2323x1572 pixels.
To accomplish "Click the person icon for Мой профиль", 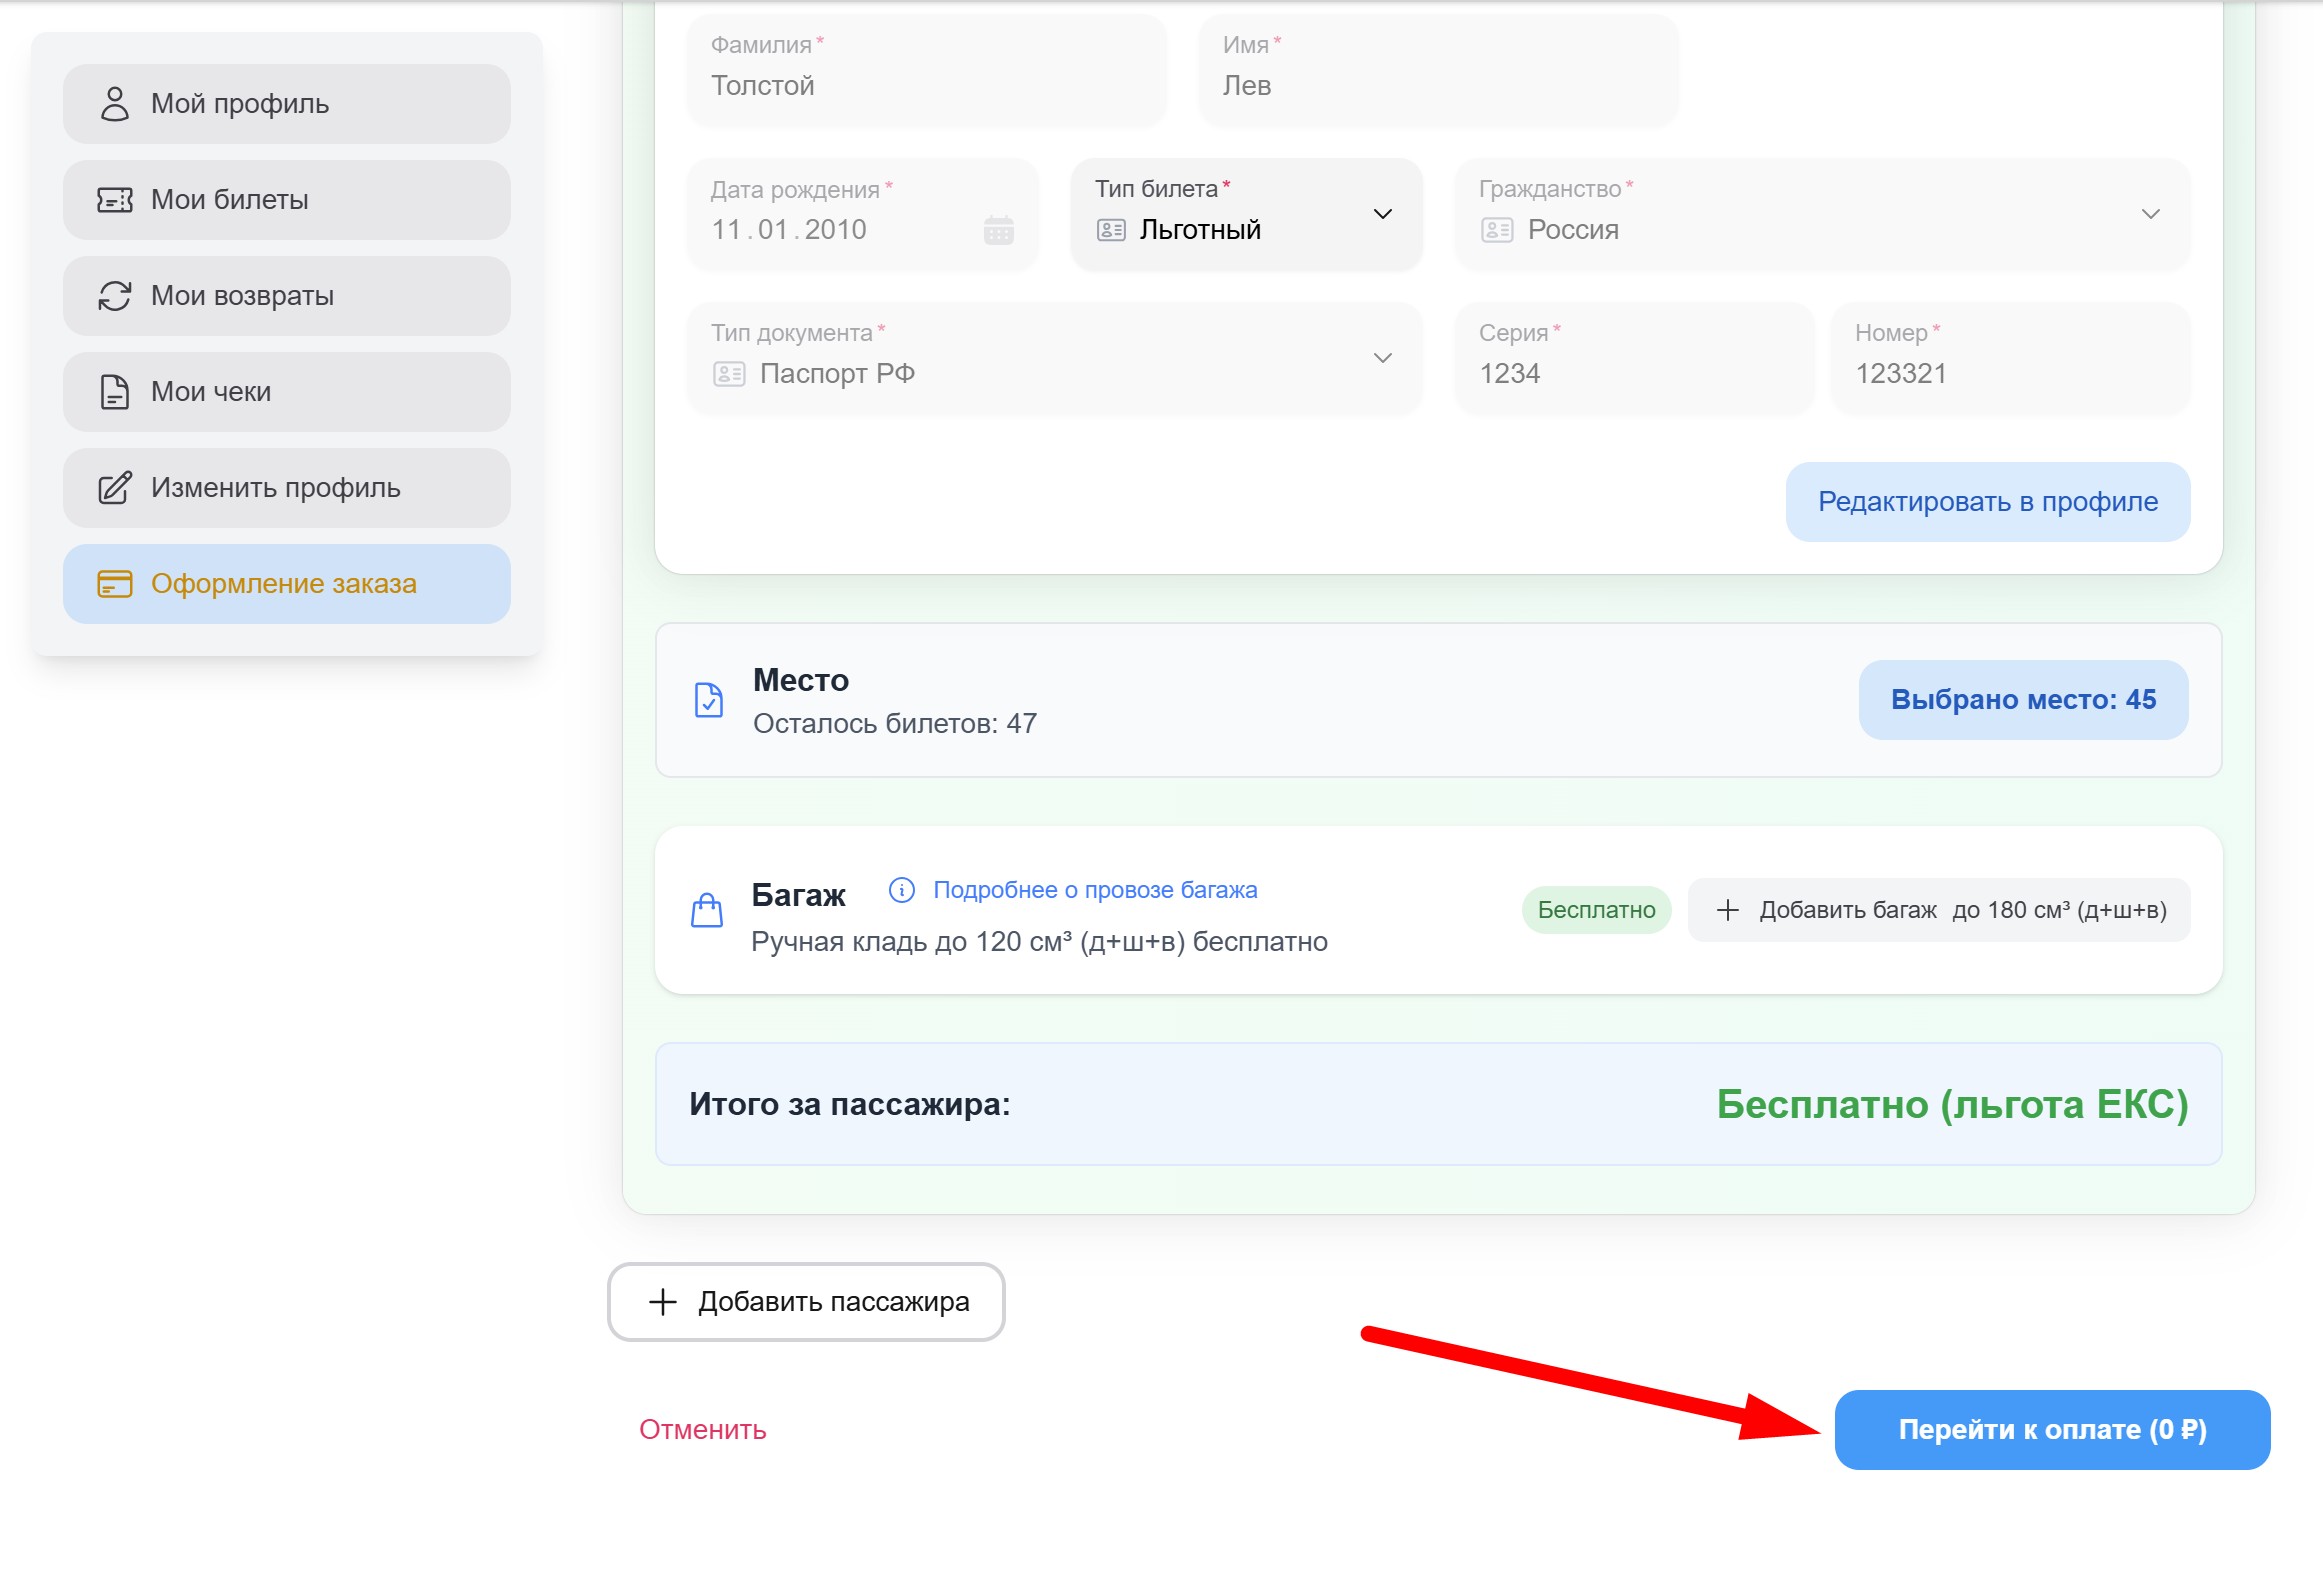I will [x=115, y=104].
